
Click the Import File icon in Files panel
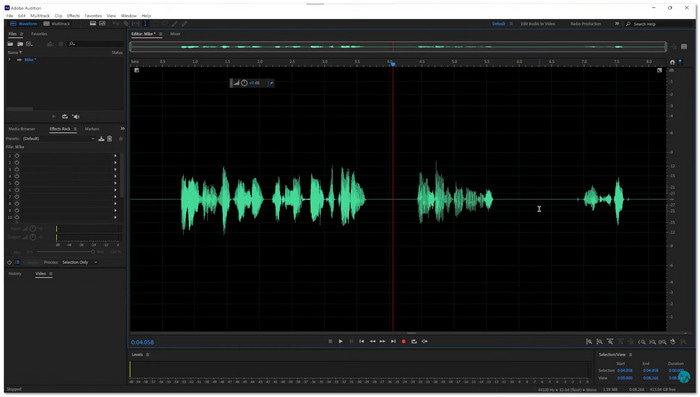pyautogui.click(x=20, y=44)
